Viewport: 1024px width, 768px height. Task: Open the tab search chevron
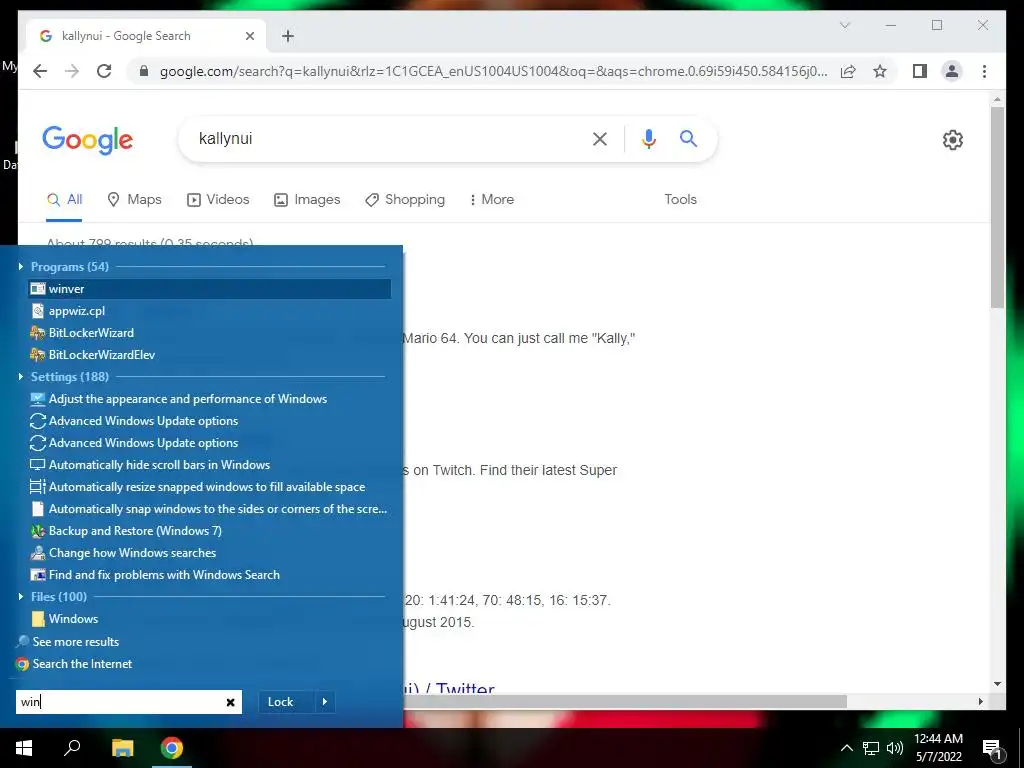pyautogui.click(x=844, y=25)
